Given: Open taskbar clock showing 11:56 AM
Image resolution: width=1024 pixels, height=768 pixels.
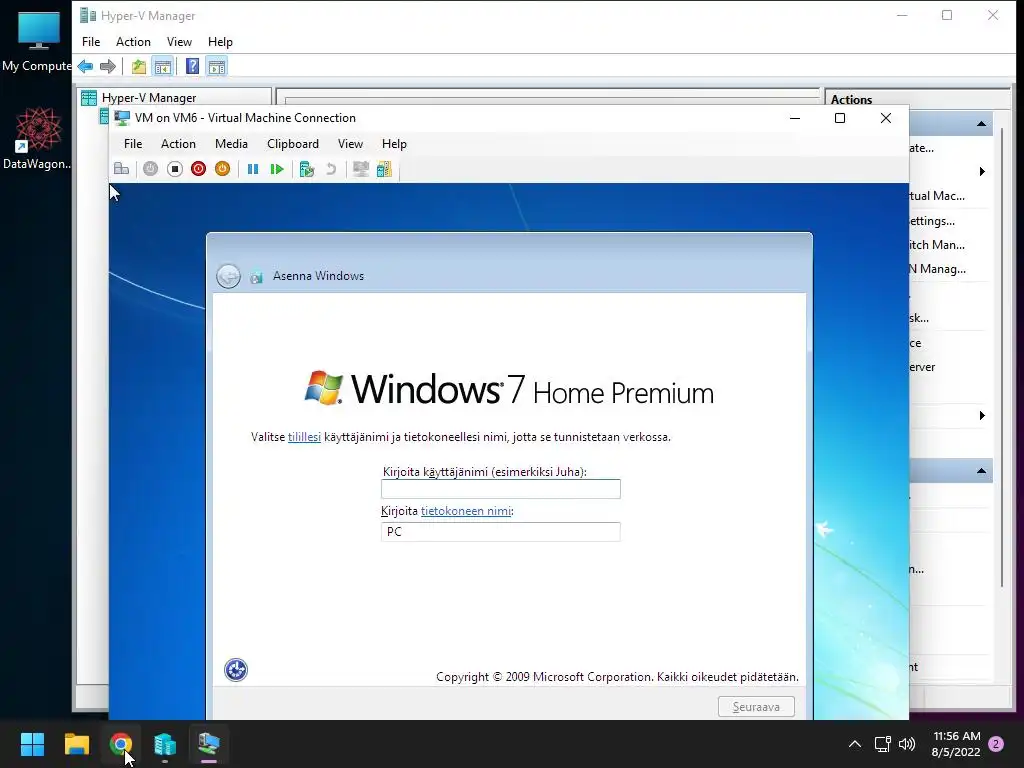Looking at the screenshot, I should point(957,744).
